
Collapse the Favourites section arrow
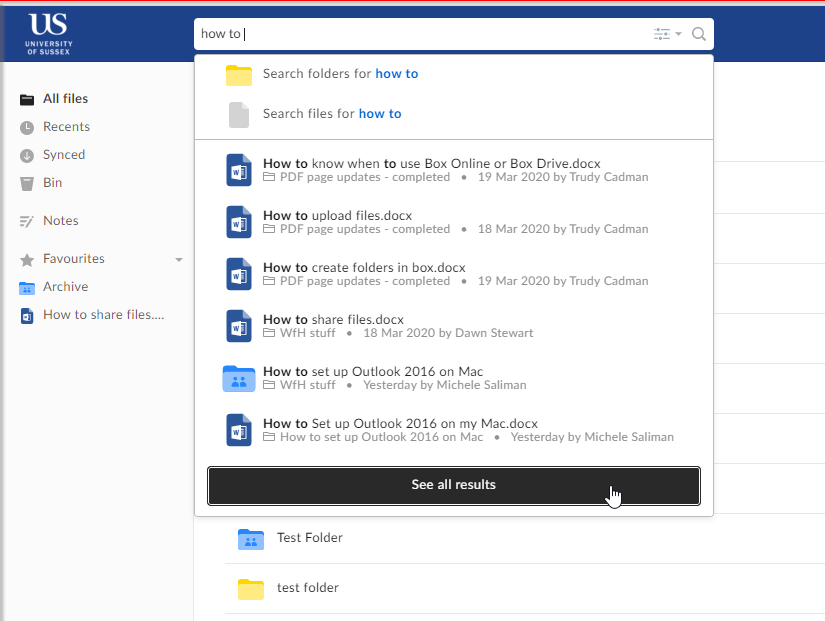(x=179, y=259)
